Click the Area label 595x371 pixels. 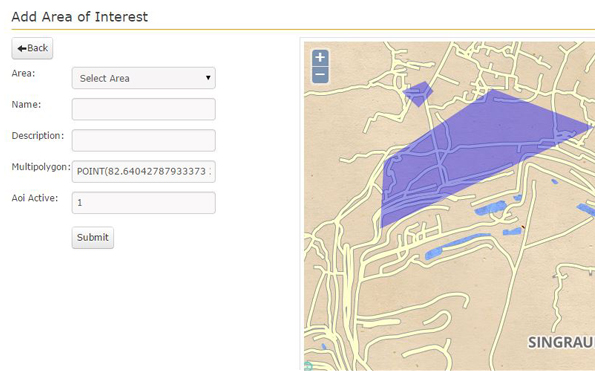pyautogui.click(x=23, y=73)
